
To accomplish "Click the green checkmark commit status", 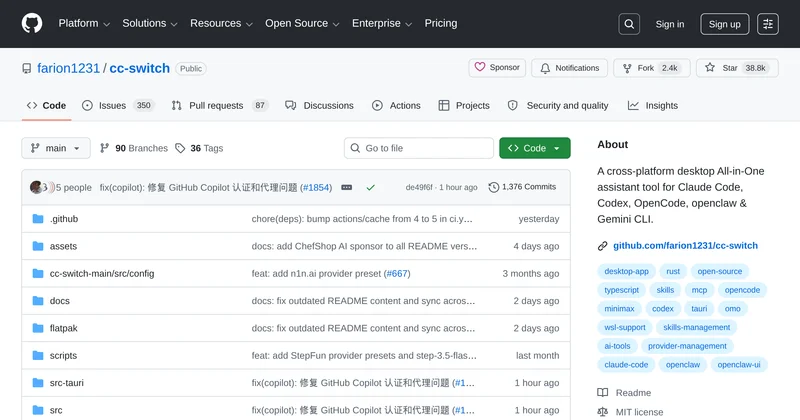I will click(371, 187).
